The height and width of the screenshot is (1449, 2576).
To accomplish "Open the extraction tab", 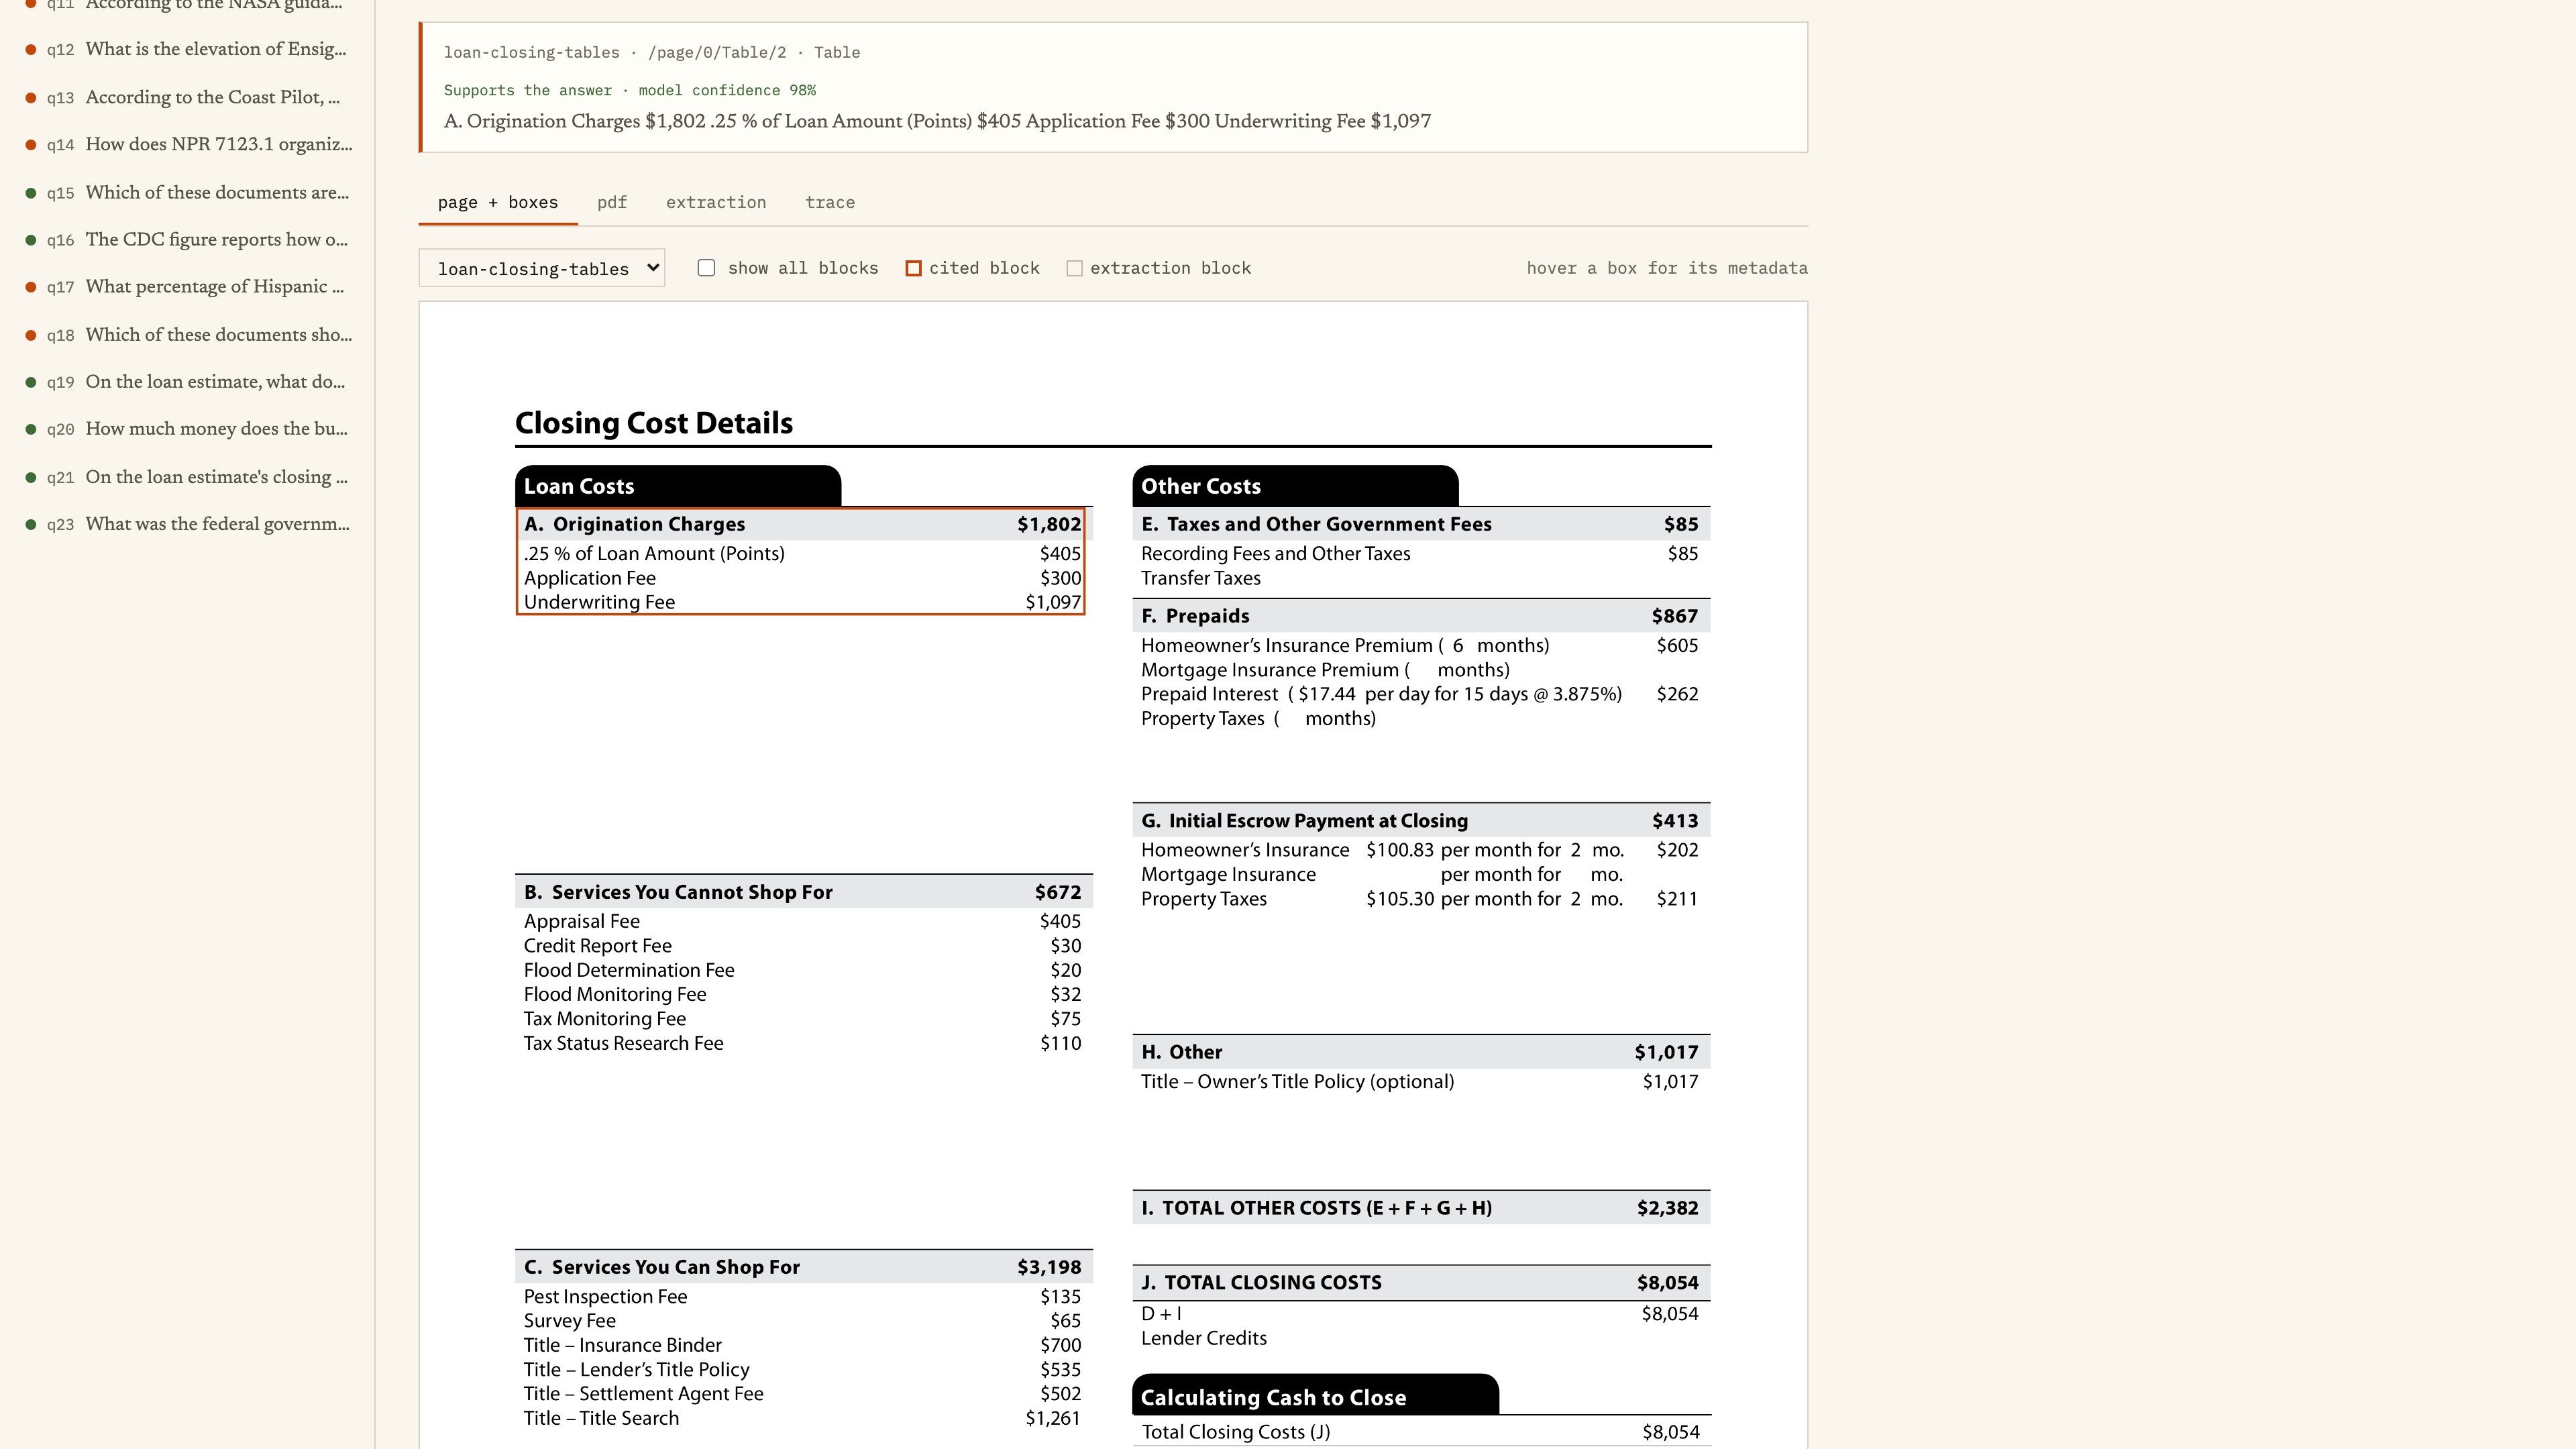I will click(716, 202).
